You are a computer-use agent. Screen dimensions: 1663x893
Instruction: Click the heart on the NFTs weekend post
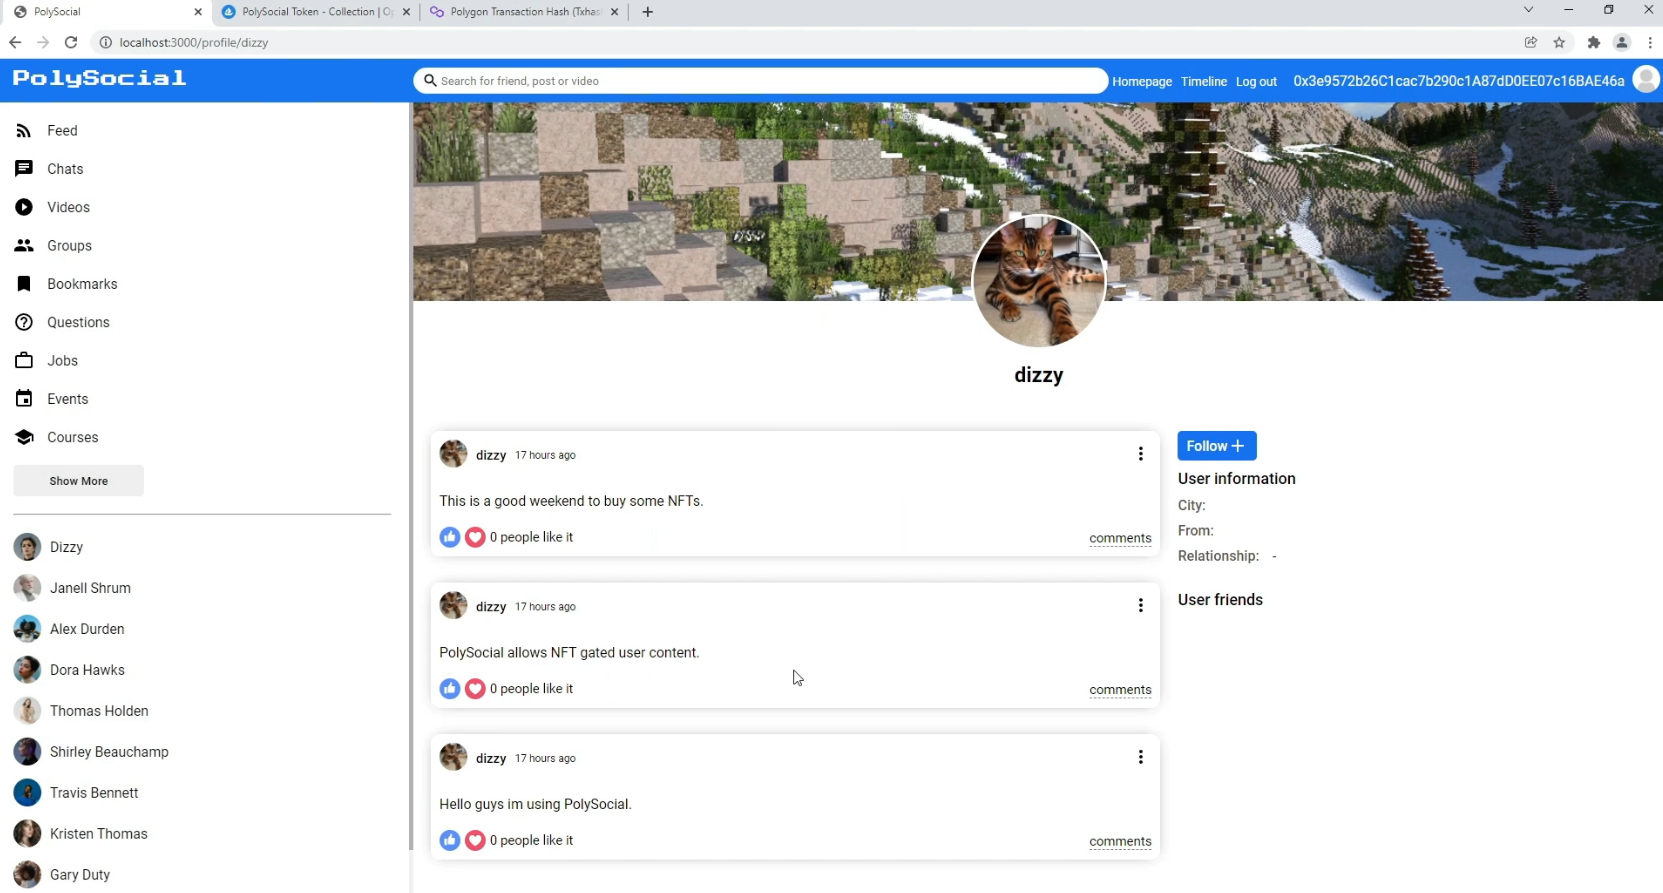(x=475, y=537)
